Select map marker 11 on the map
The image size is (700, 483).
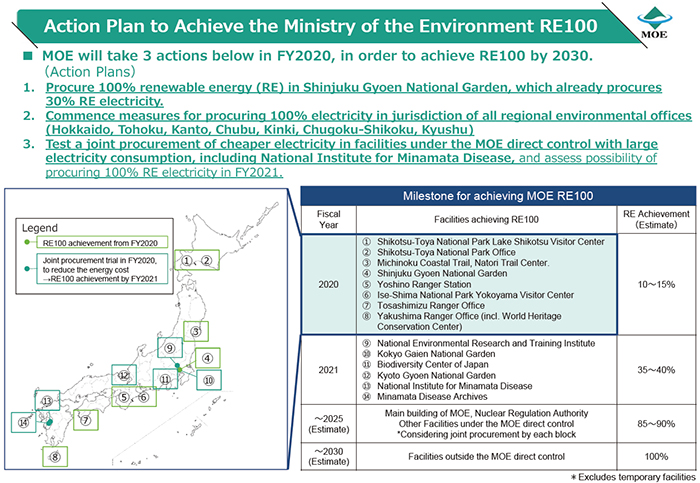[165, 379]
